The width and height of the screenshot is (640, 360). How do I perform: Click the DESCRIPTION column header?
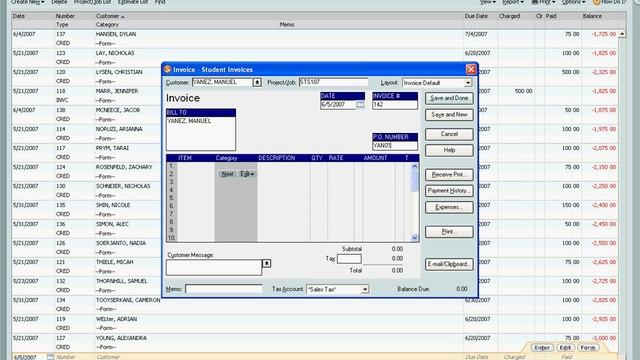(x=276, y=158)
